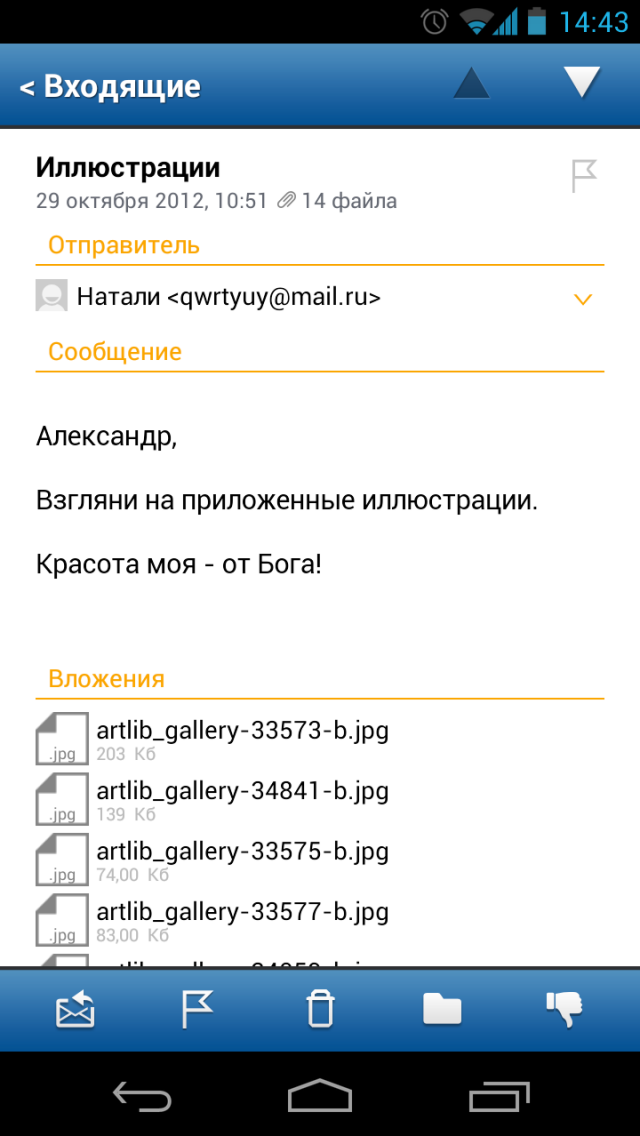
Task: Open the move-to-folder icon
Action: point(443,1010)
